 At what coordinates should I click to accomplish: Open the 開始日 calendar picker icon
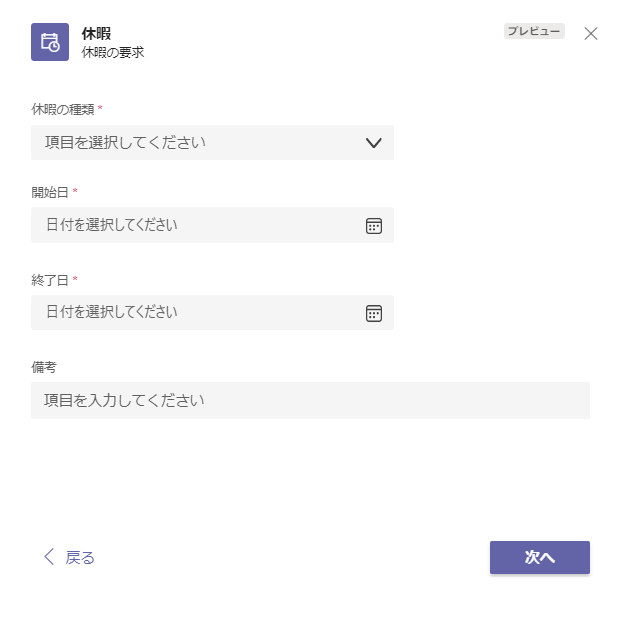[374, 226]
